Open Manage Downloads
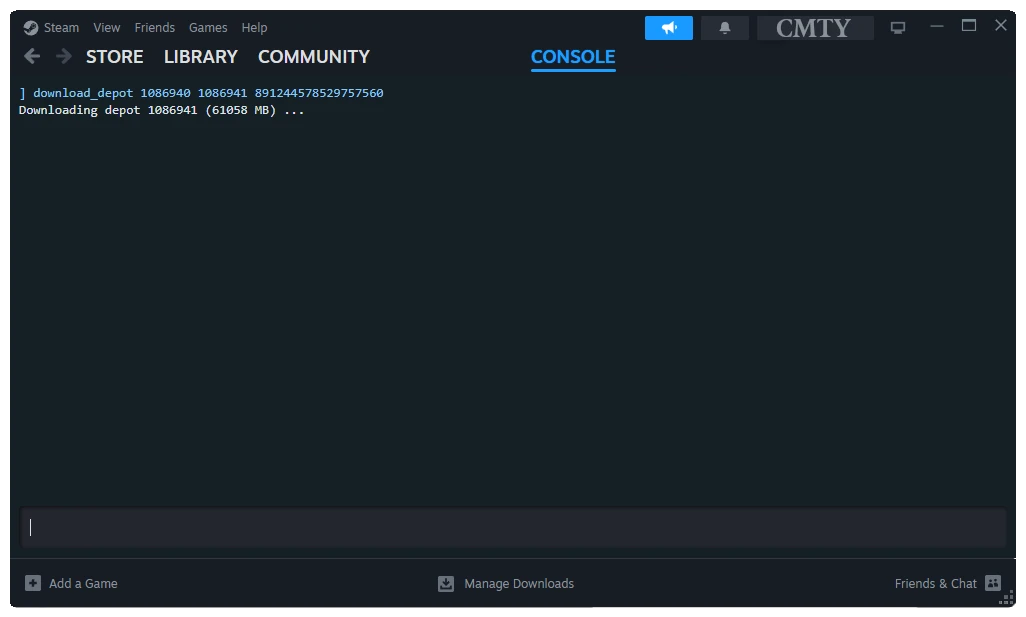 point(519,584)
